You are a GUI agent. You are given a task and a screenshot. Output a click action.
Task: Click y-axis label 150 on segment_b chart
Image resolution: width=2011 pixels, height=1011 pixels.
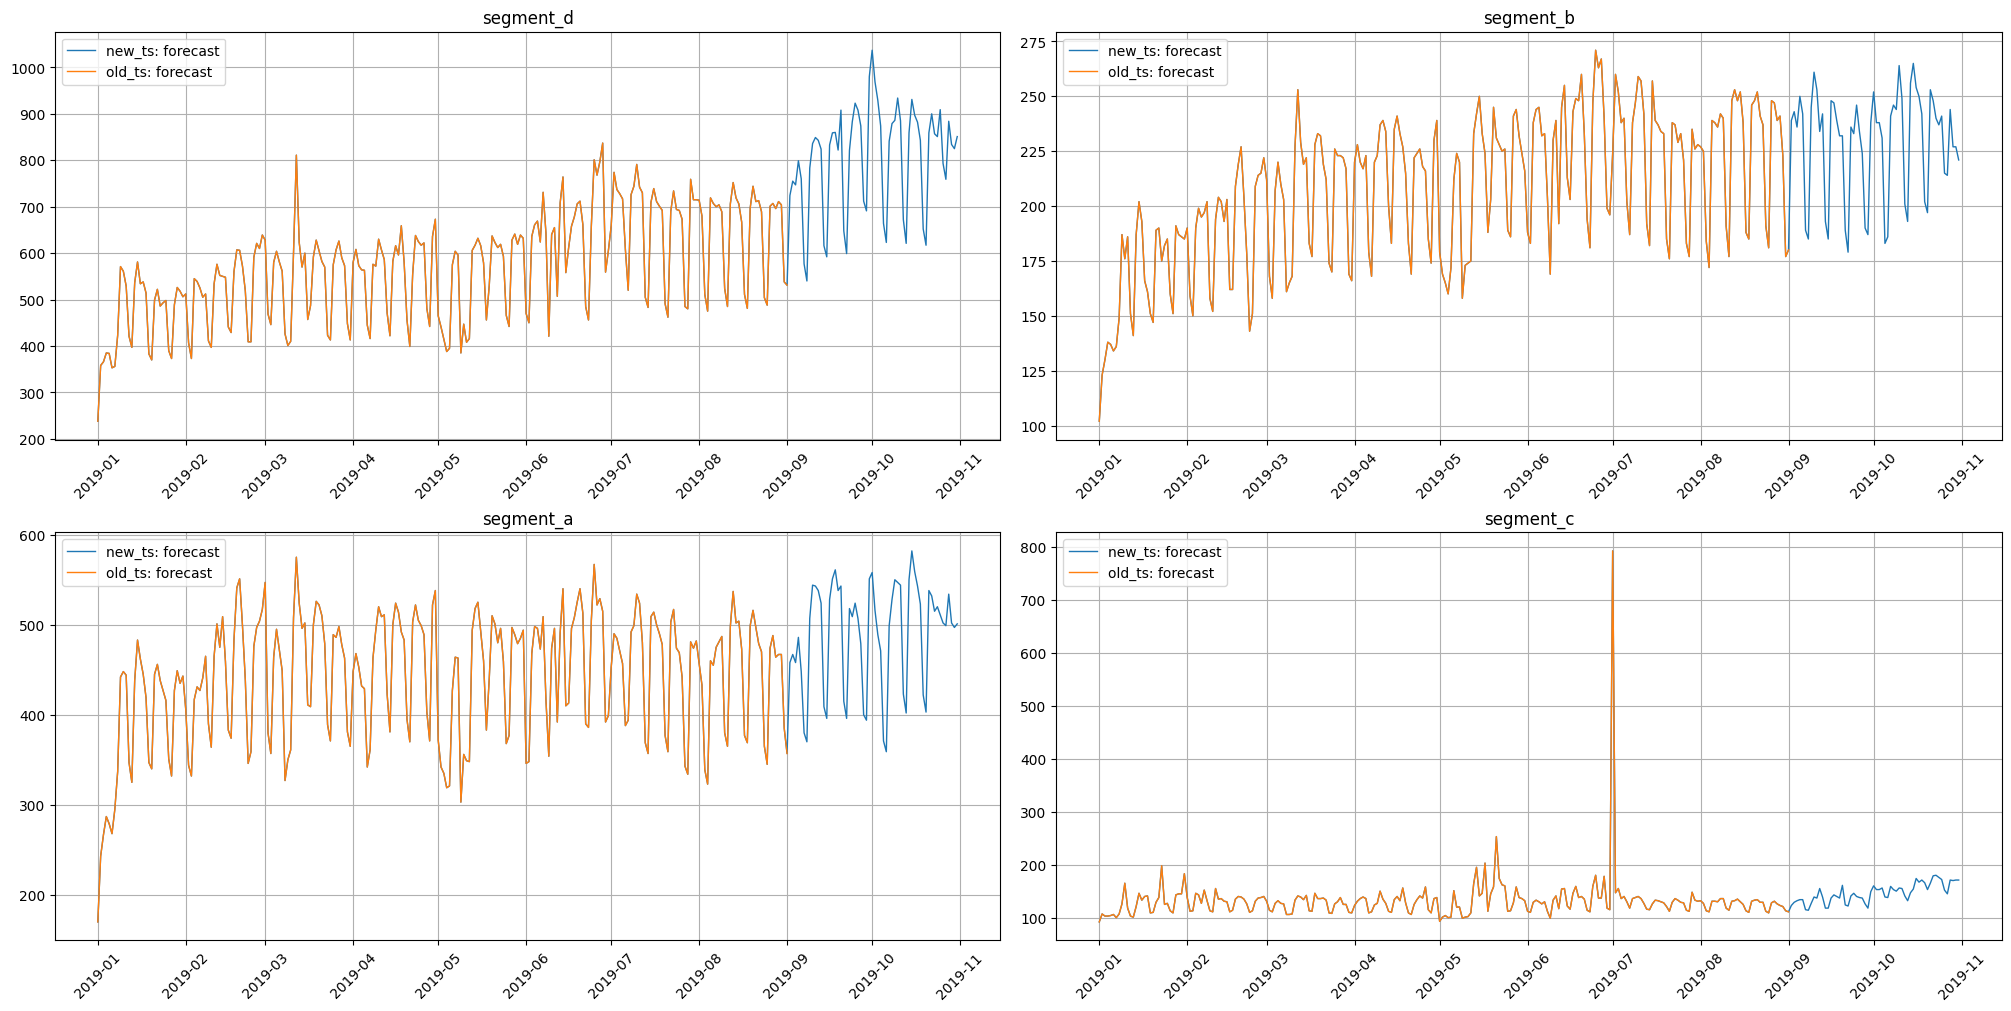1036,317
